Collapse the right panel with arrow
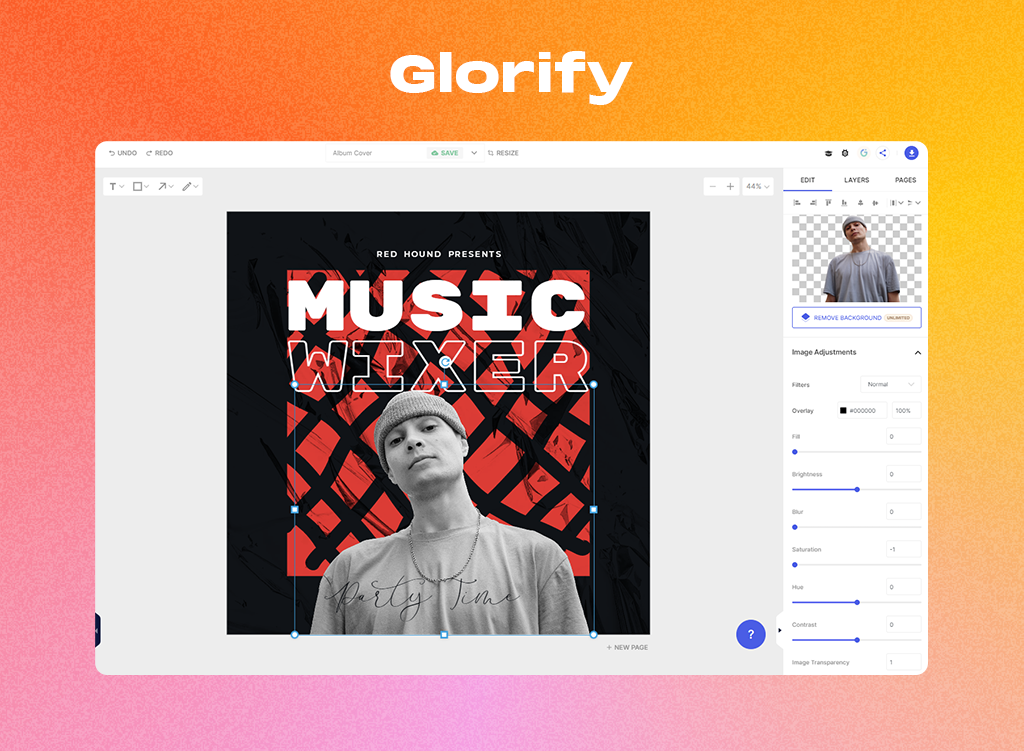Image resolution: width=1024 pixels, height=751 pixels. pos(780,630)
